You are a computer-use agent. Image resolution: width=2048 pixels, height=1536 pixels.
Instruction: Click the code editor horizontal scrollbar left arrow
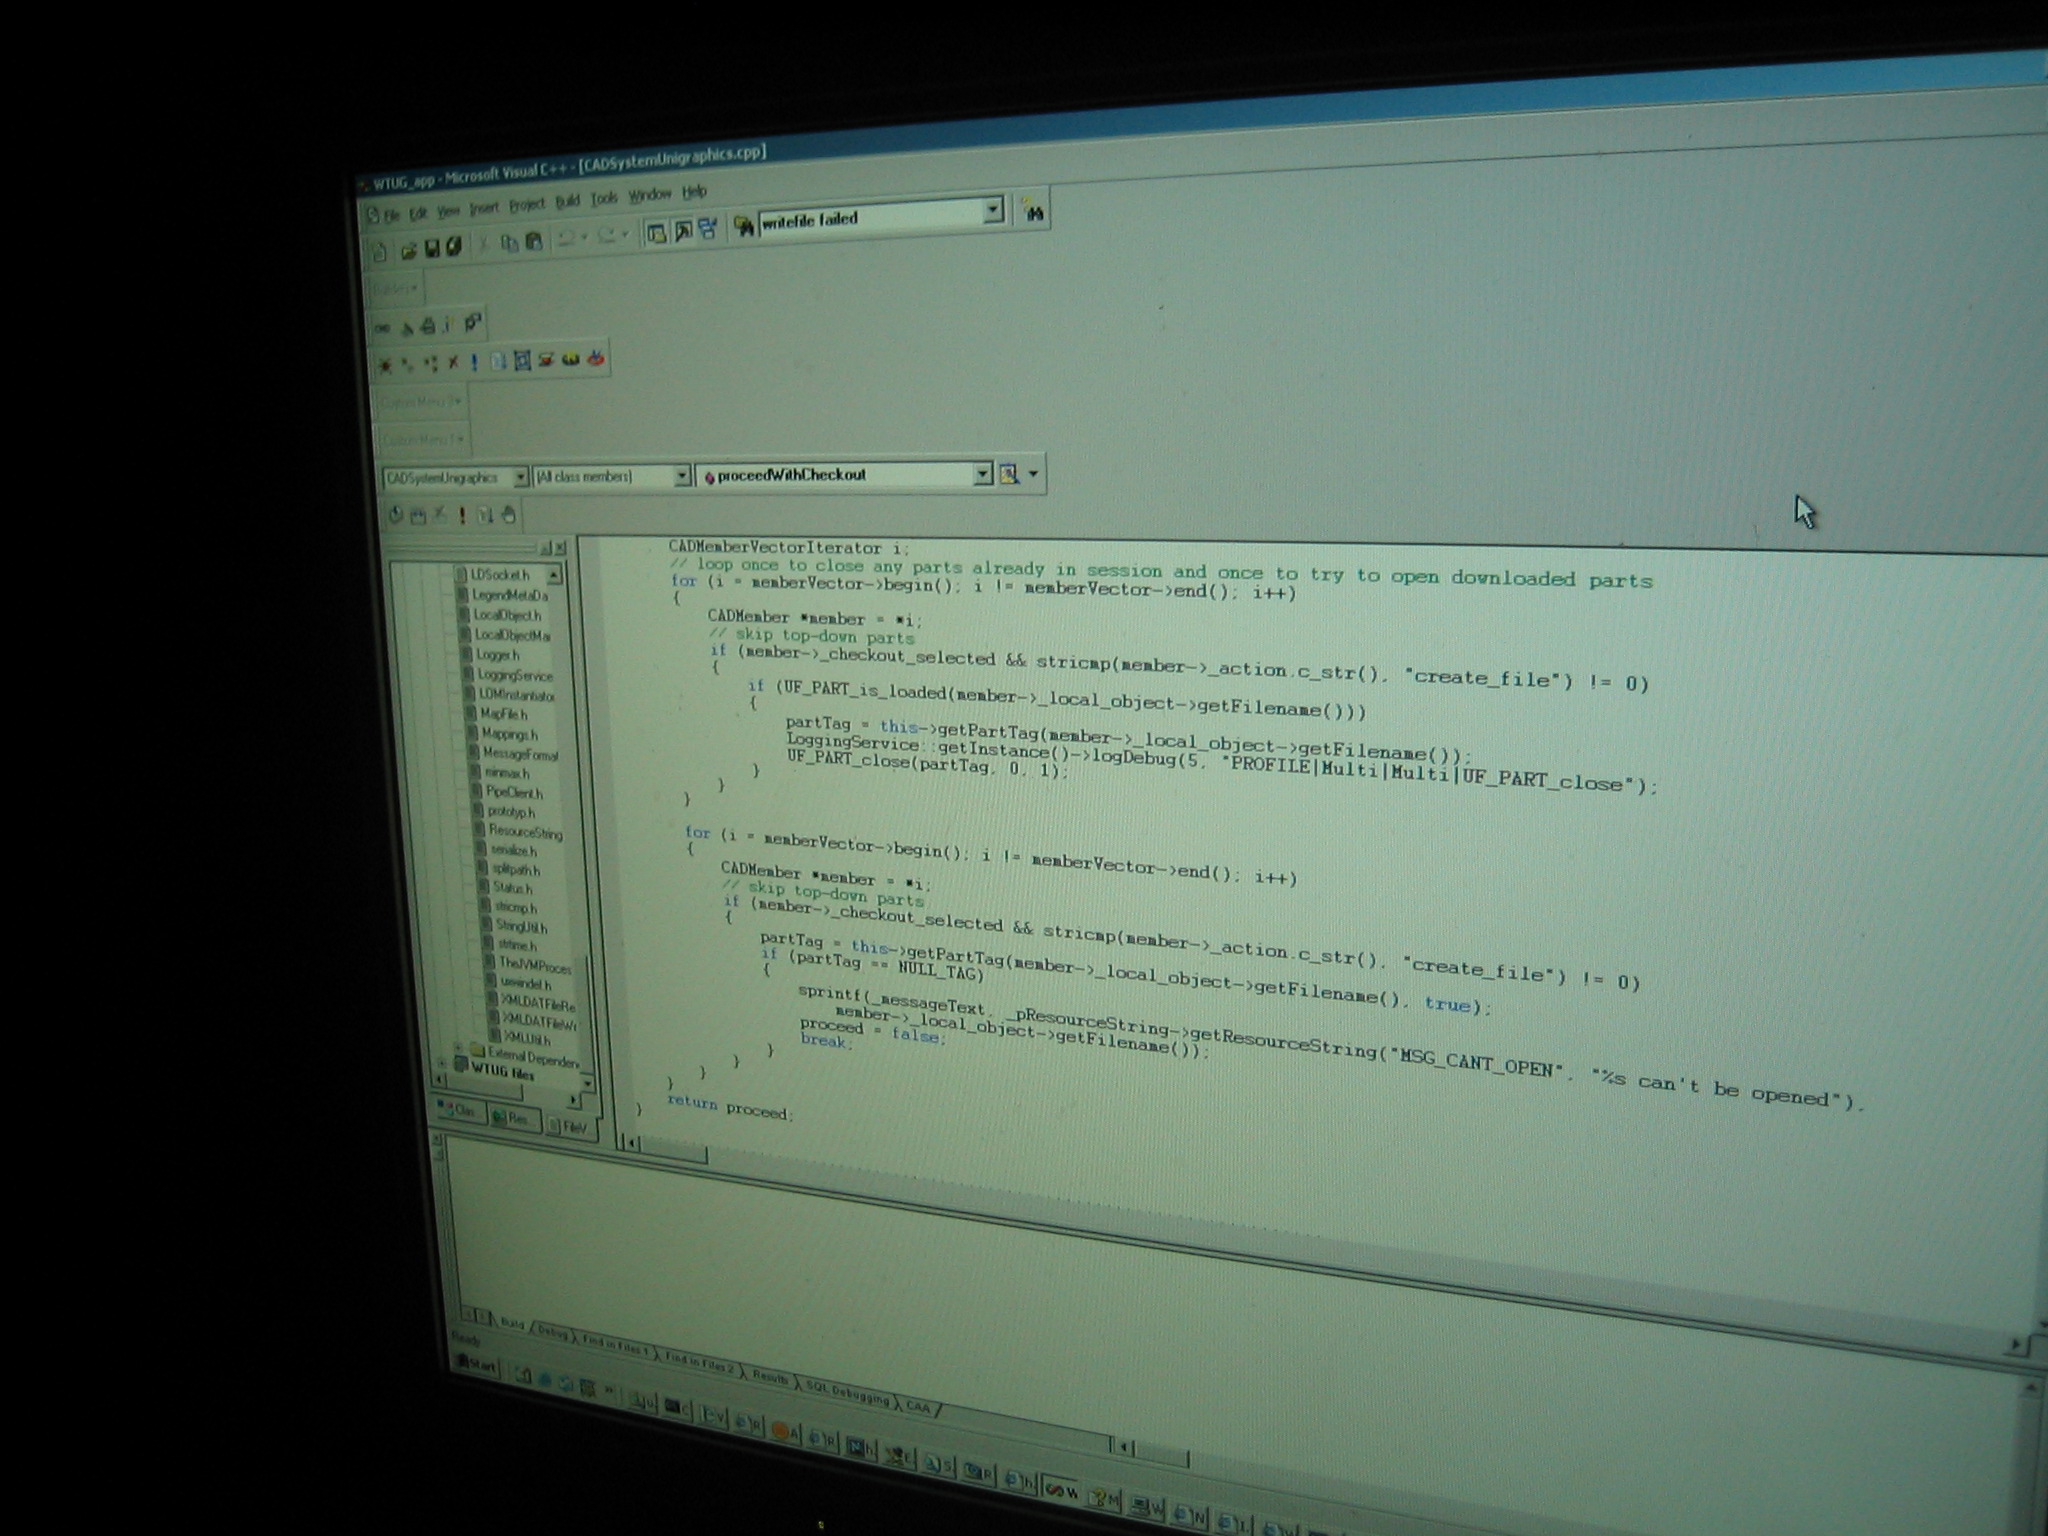click(631, 1142)
